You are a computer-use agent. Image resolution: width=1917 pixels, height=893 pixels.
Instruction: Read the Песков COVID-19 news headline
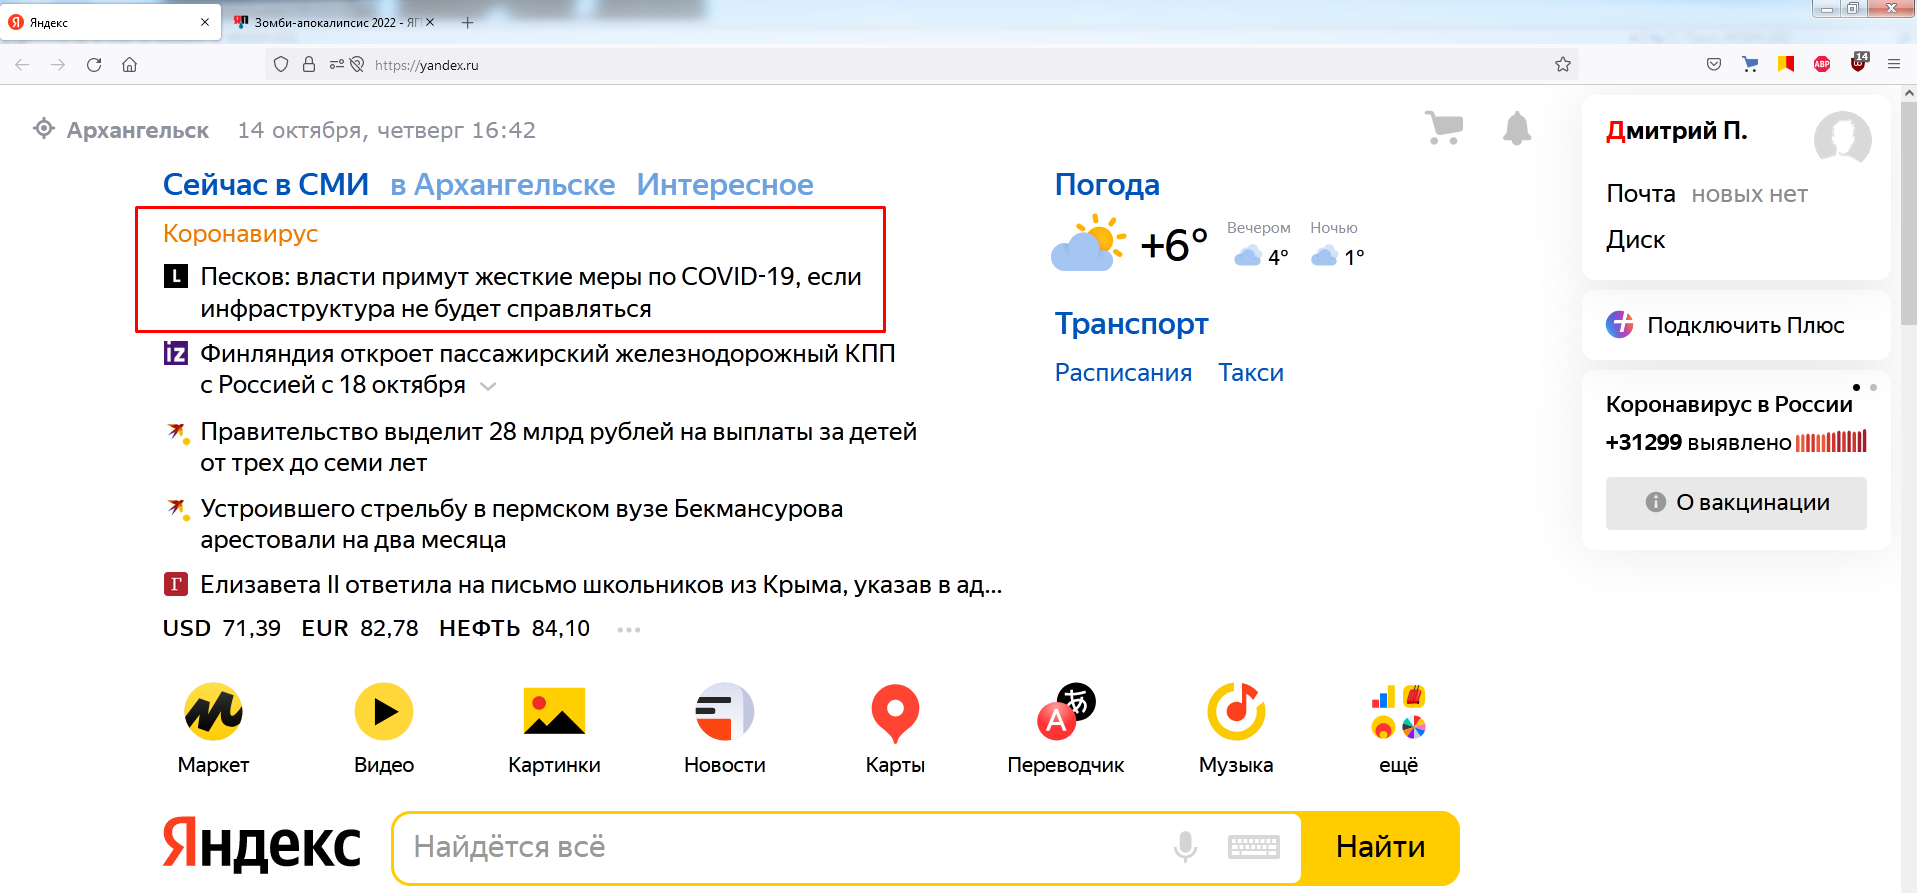531,293
